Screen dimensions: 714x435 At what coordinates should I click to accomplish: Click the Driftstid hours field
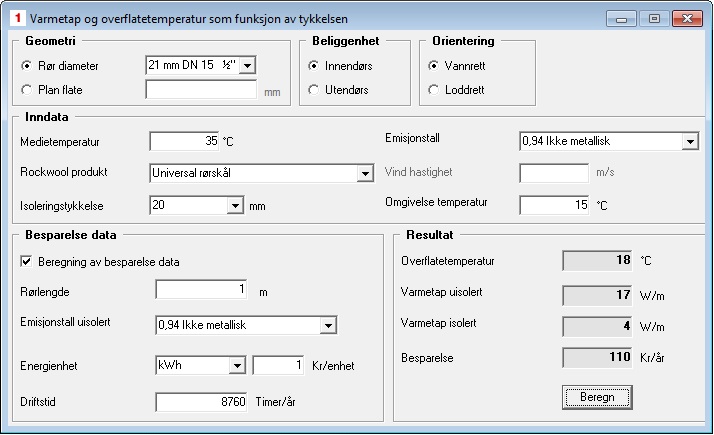201,402
